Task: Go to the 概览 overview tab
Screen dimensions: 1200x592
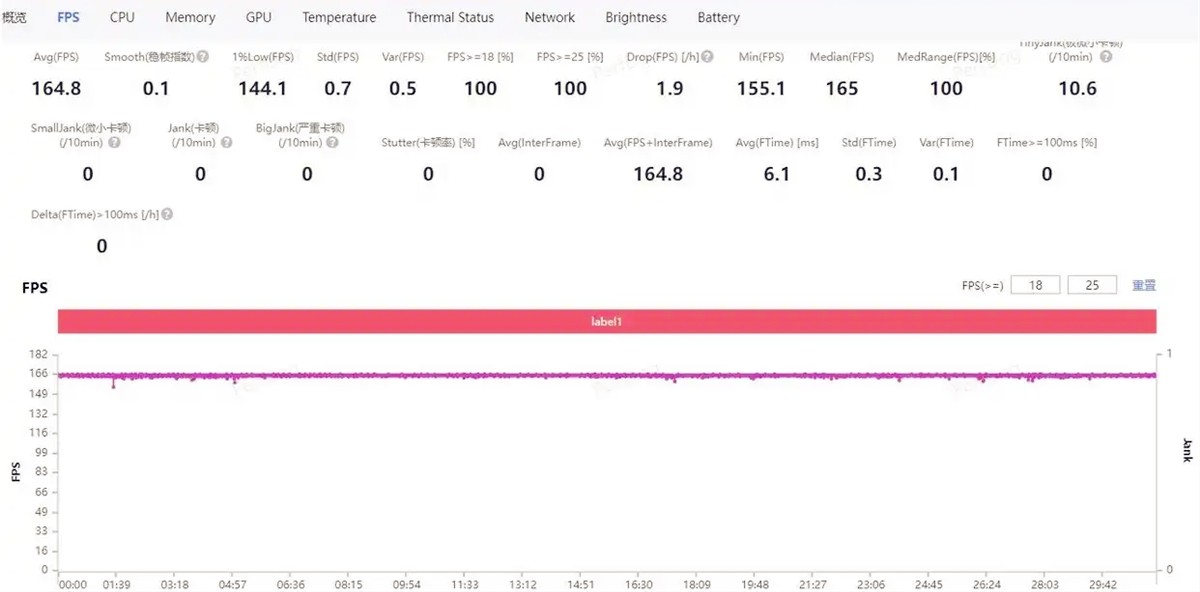Action: click(15, 17)
